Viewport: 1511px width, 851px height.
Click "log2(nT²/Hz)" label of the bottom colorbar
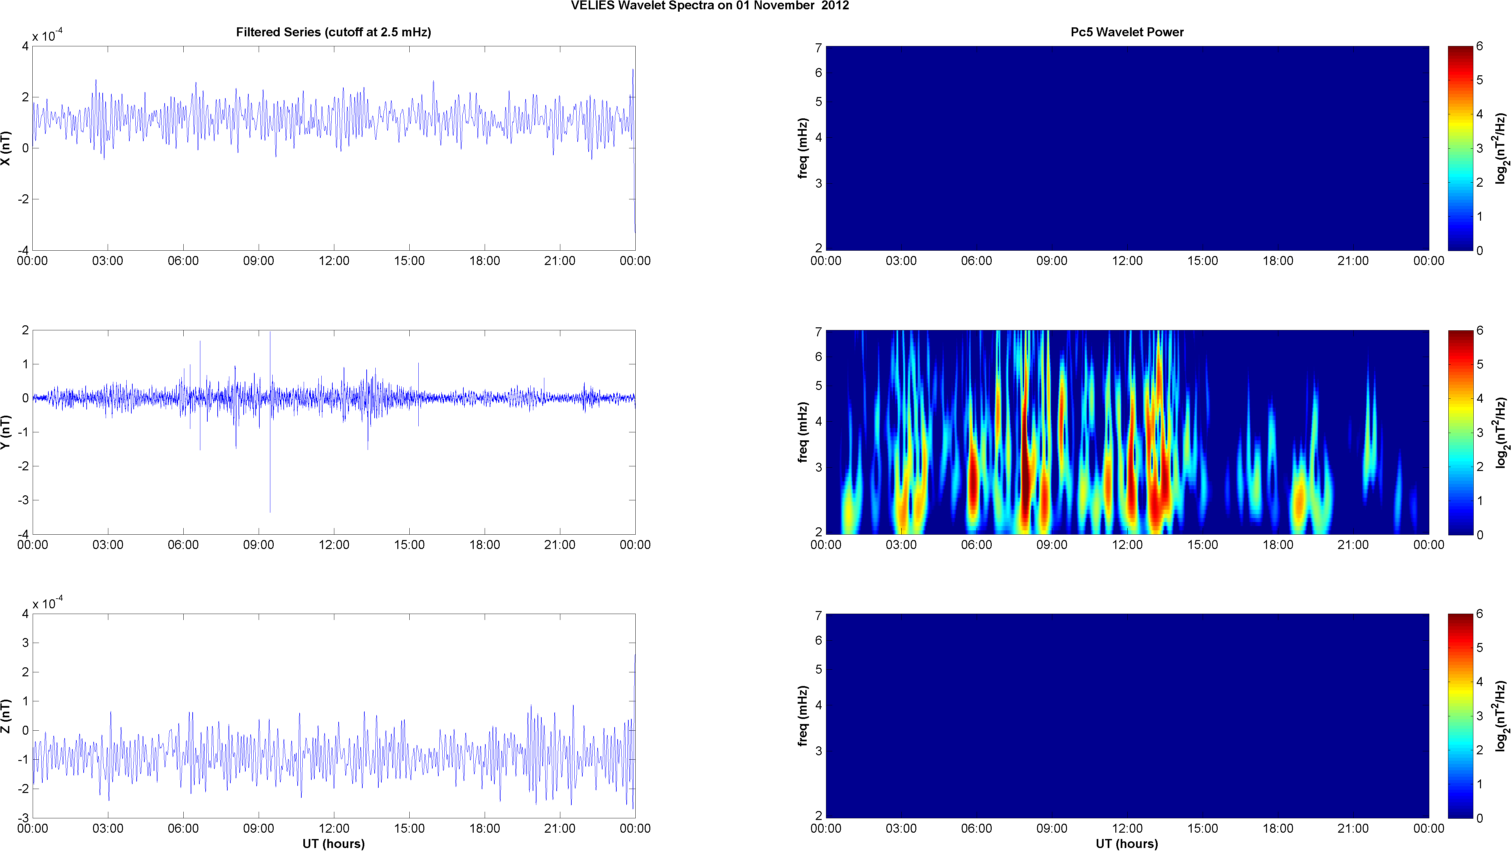(x=1501, y=716)
